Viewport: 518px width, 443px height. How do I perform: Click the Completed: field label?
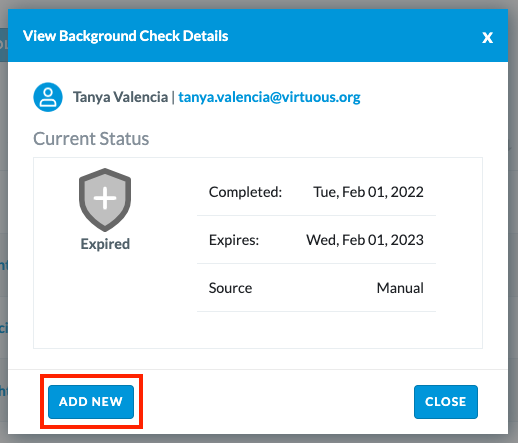click(245, 192)
